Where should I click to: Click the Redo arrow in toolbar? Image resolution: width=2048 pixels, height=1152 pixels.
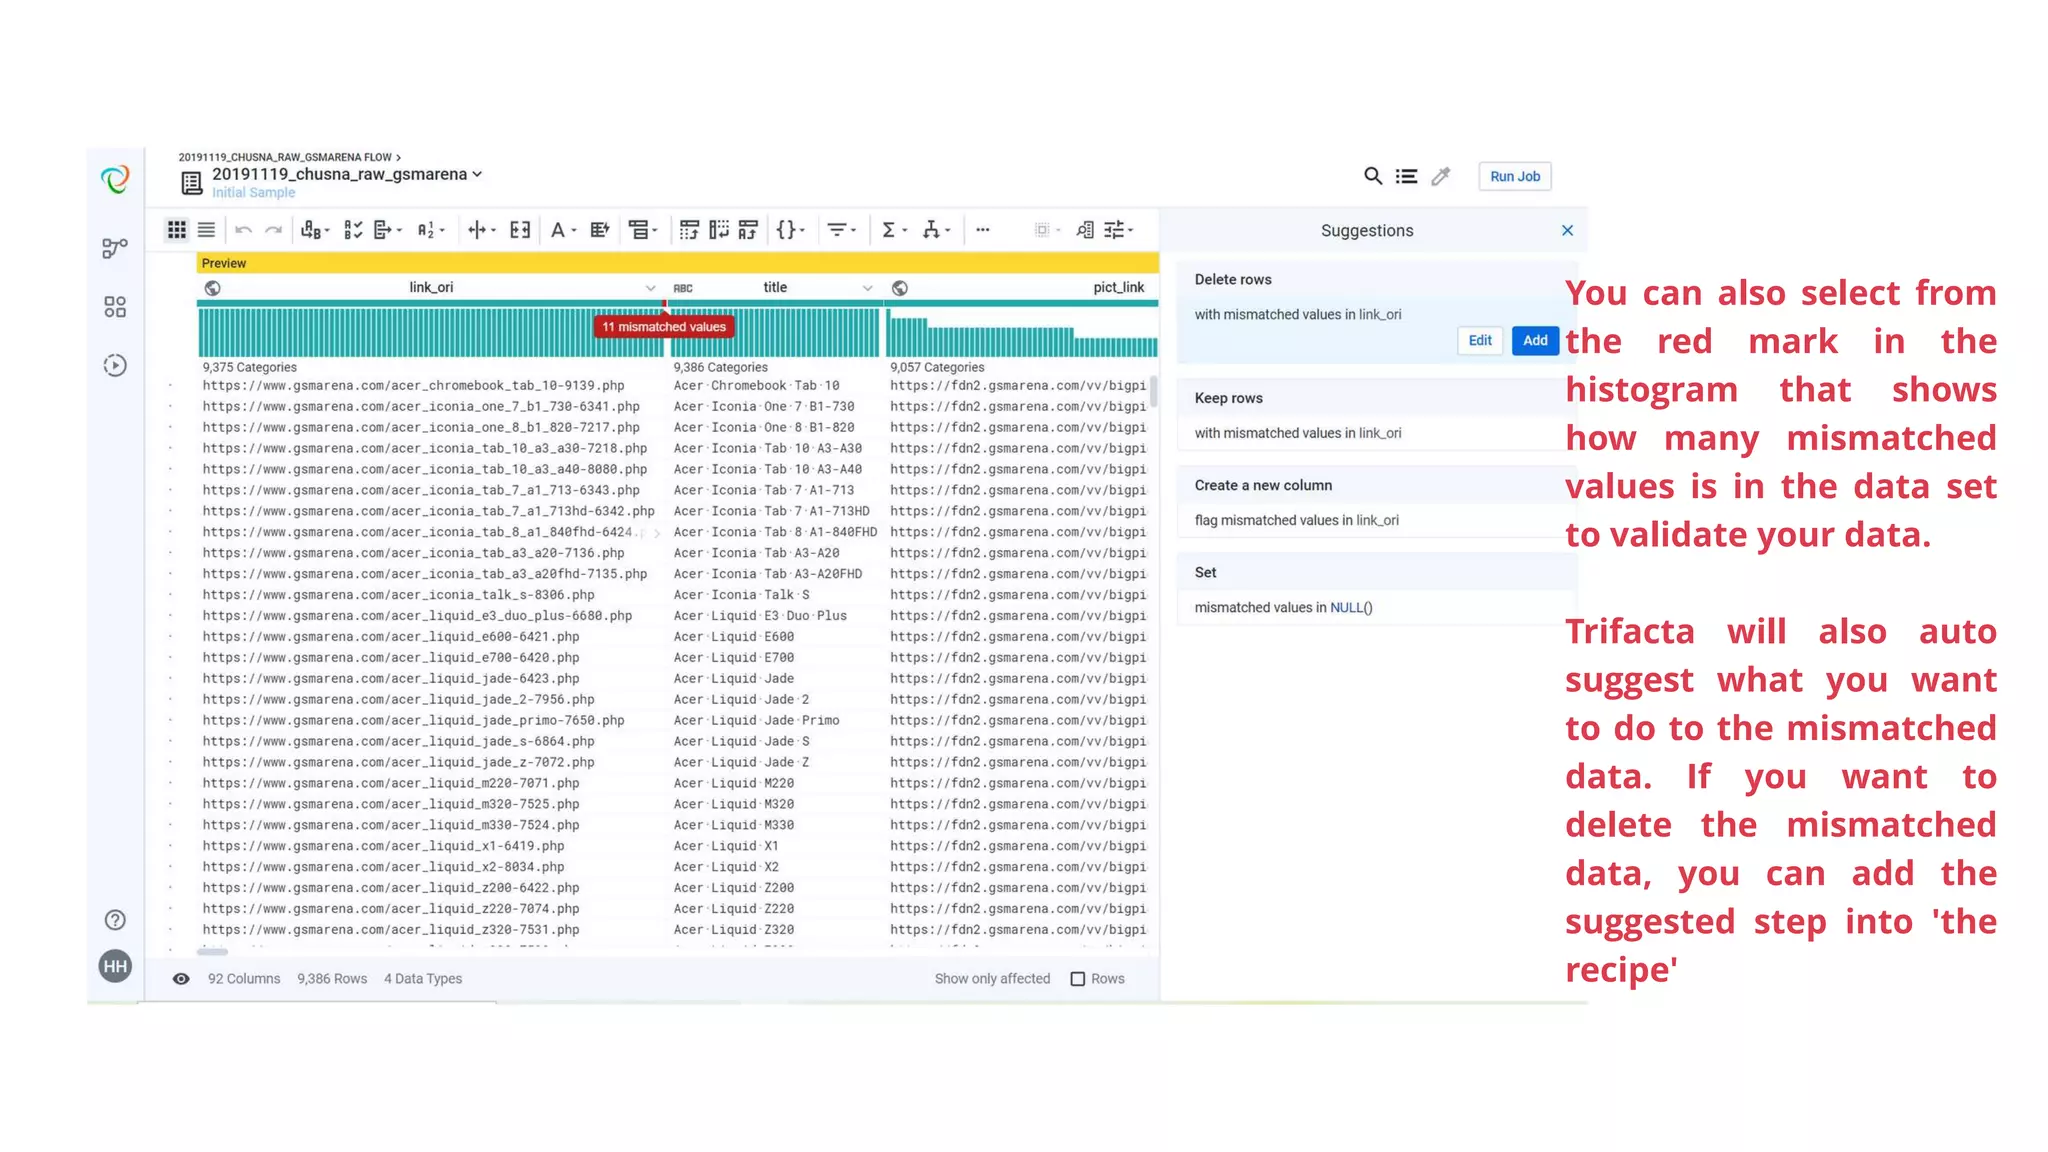[273, 230]
